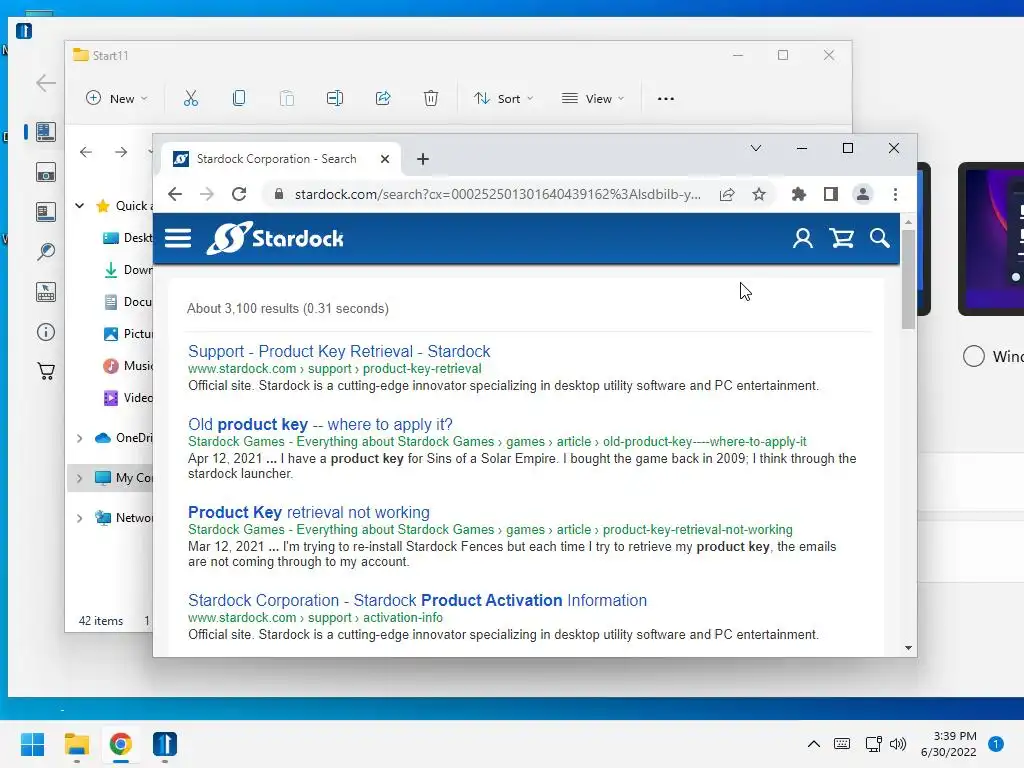
Task: Open Support - Product Key Retrieval result
Action: (x=339, y=351)
